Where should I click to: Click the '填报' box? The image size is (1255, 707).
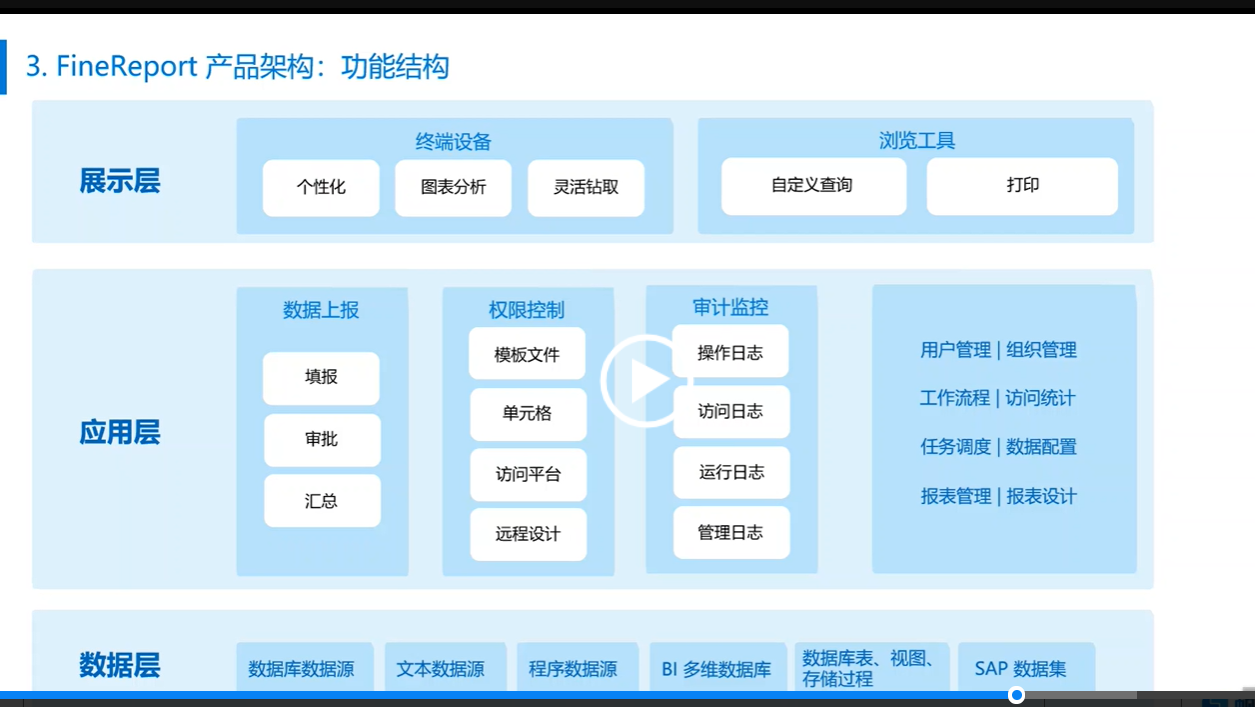pyautogui.click(x=321, y=378)
